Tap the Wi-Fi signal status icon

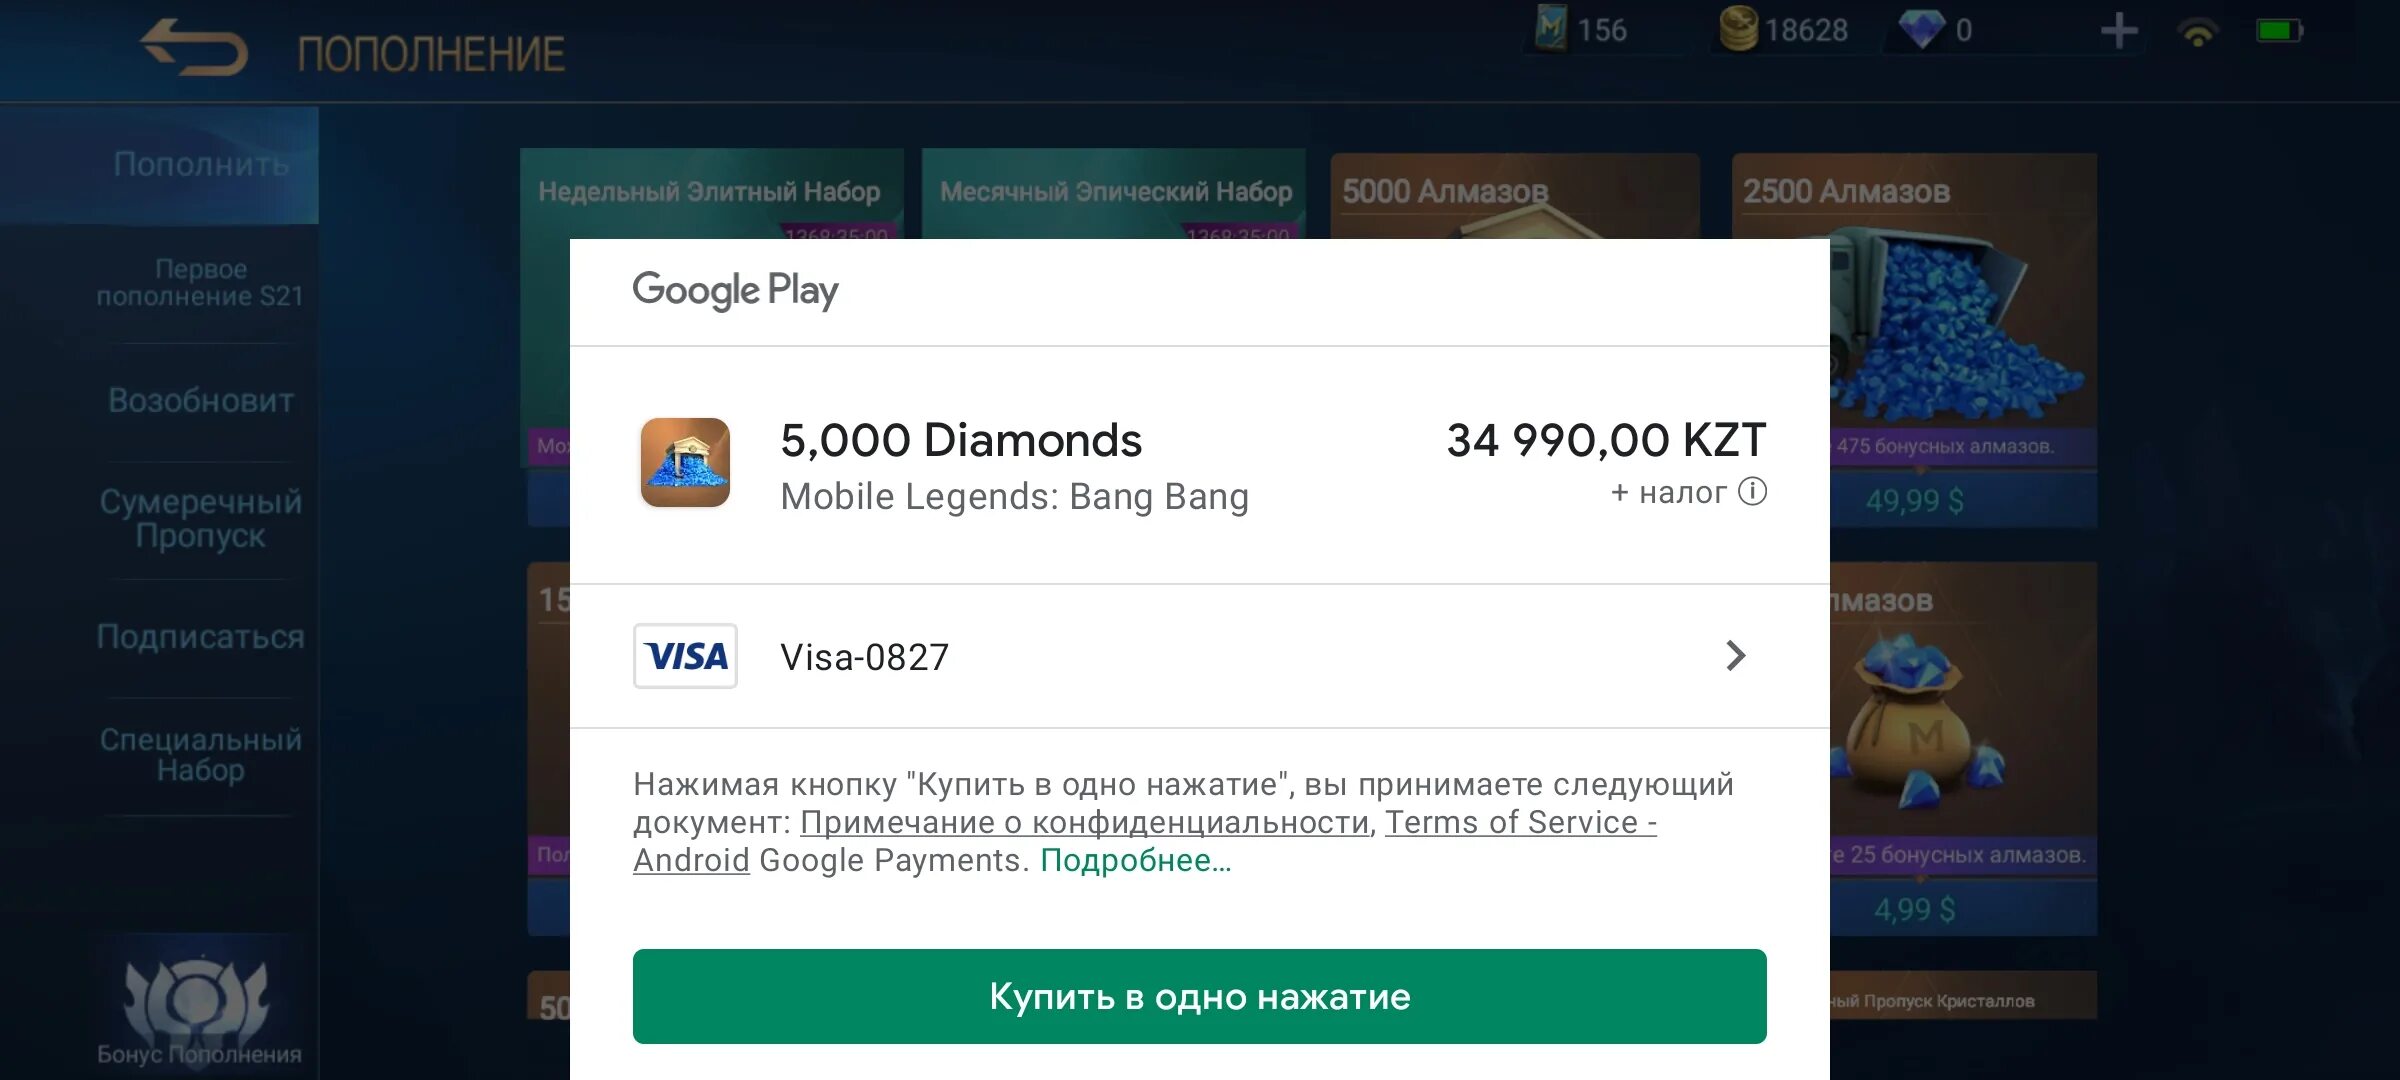[2196, 32]
